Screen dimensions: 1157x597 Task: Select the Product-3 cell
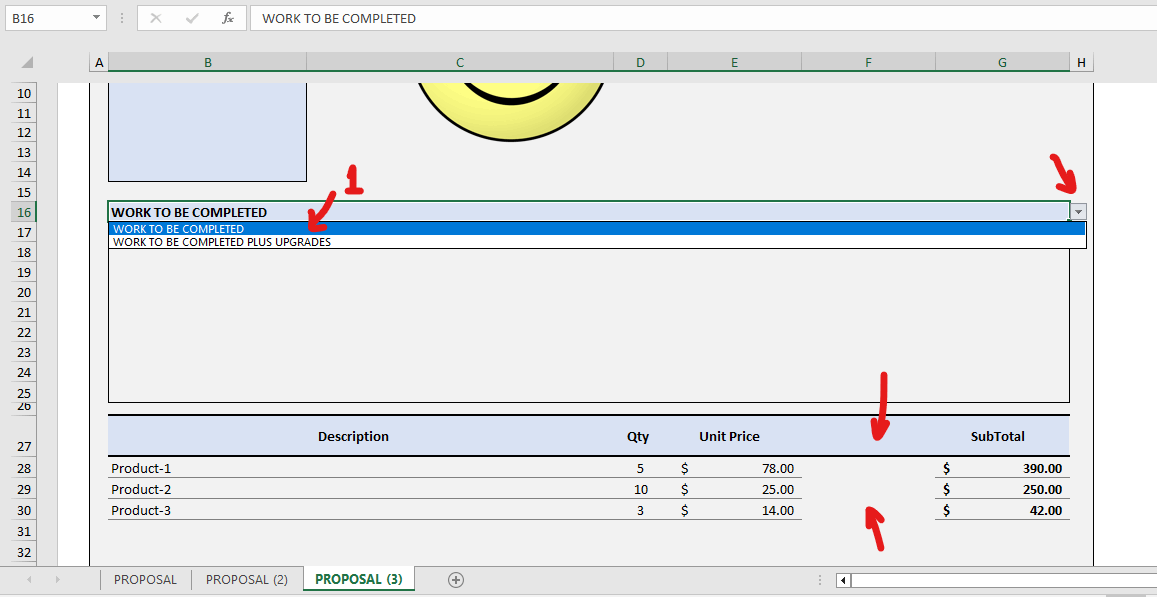point(361,510)
